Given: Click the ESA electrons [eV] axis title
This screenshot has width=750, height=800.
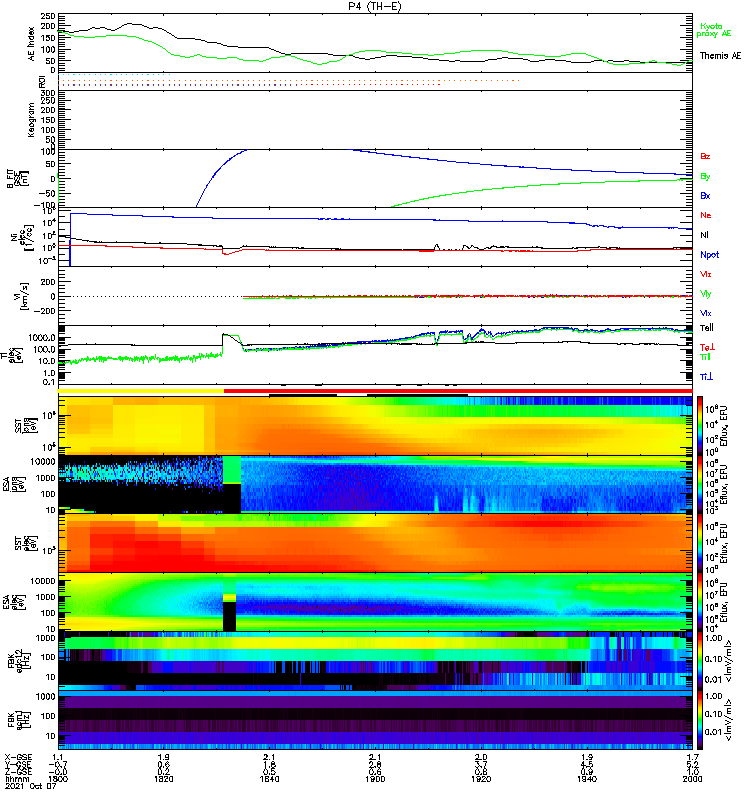Looking at the screenshot, I should 14,602.
